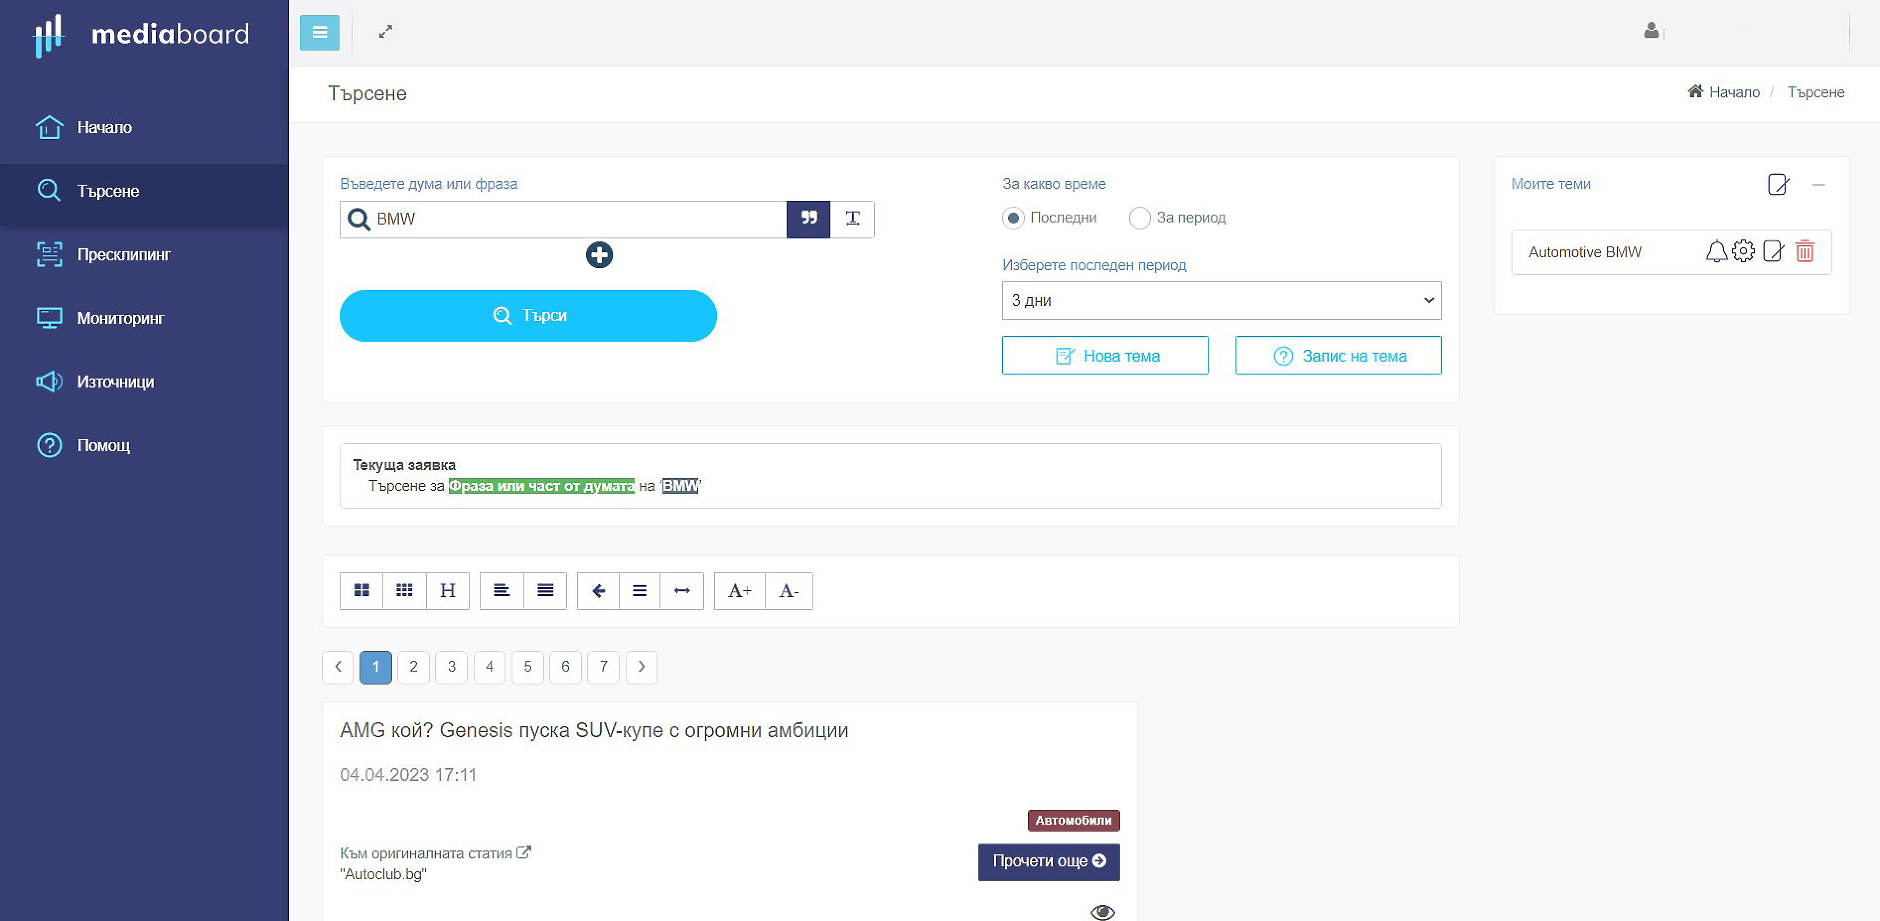Click the mediaboard logo
The width and height of the screenshot is (1880, 921).
142,34
